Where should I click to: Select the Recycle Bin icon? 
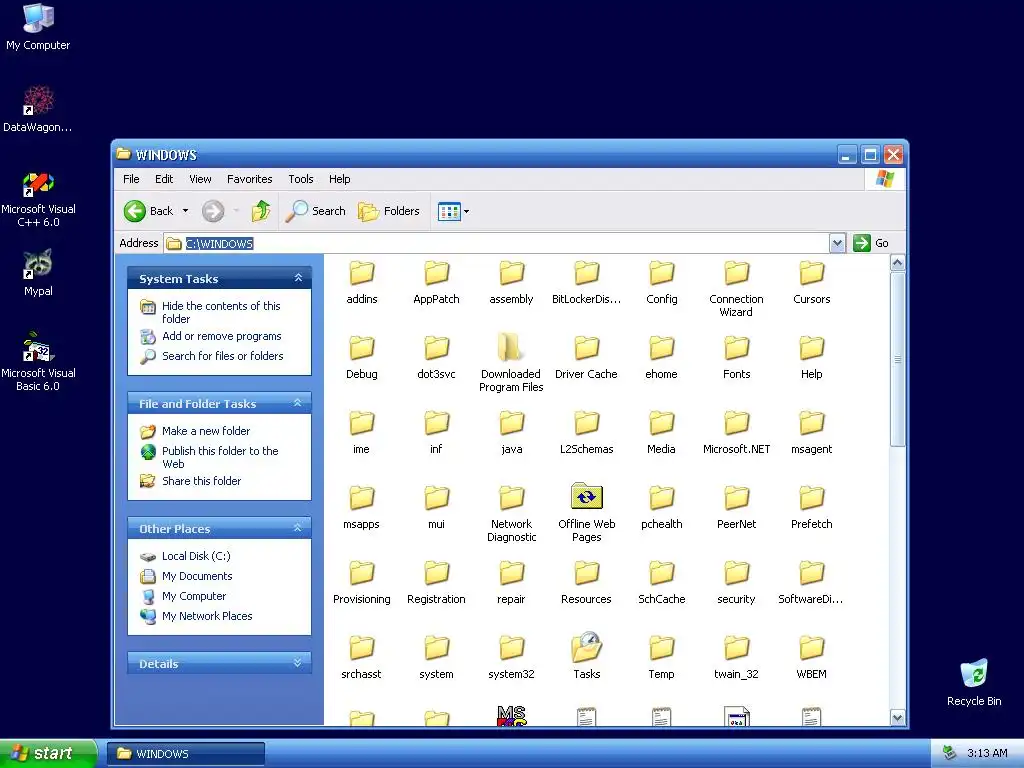(974, 682)
